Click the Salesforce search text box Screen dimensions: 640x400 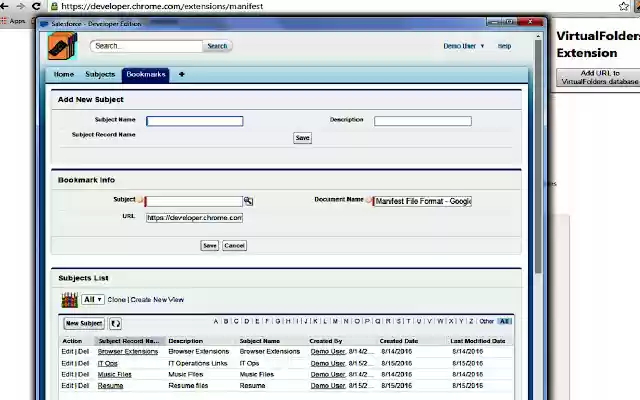point(146,46)
